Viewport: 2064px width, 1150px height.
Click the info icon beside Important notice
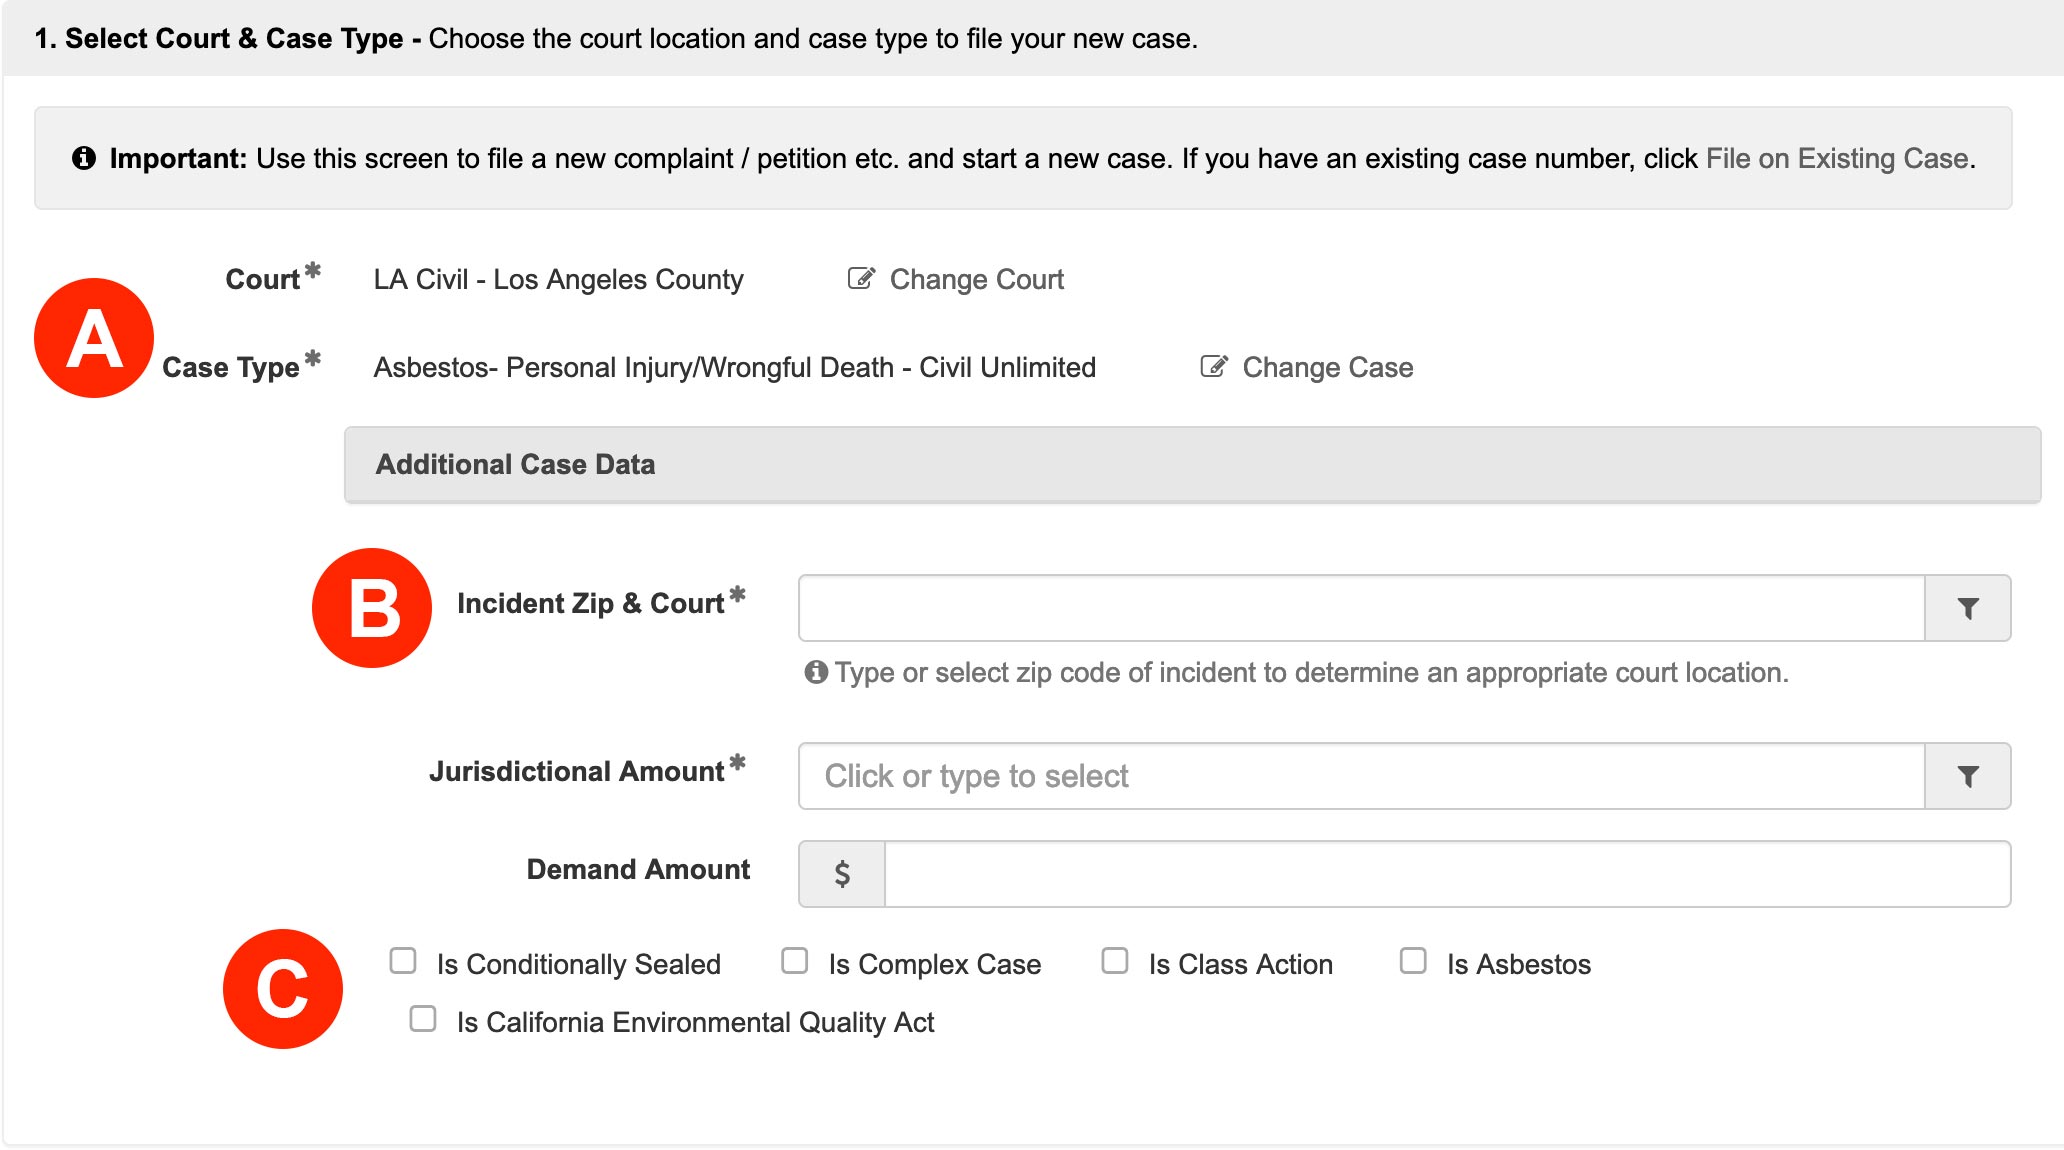point(84,158)
